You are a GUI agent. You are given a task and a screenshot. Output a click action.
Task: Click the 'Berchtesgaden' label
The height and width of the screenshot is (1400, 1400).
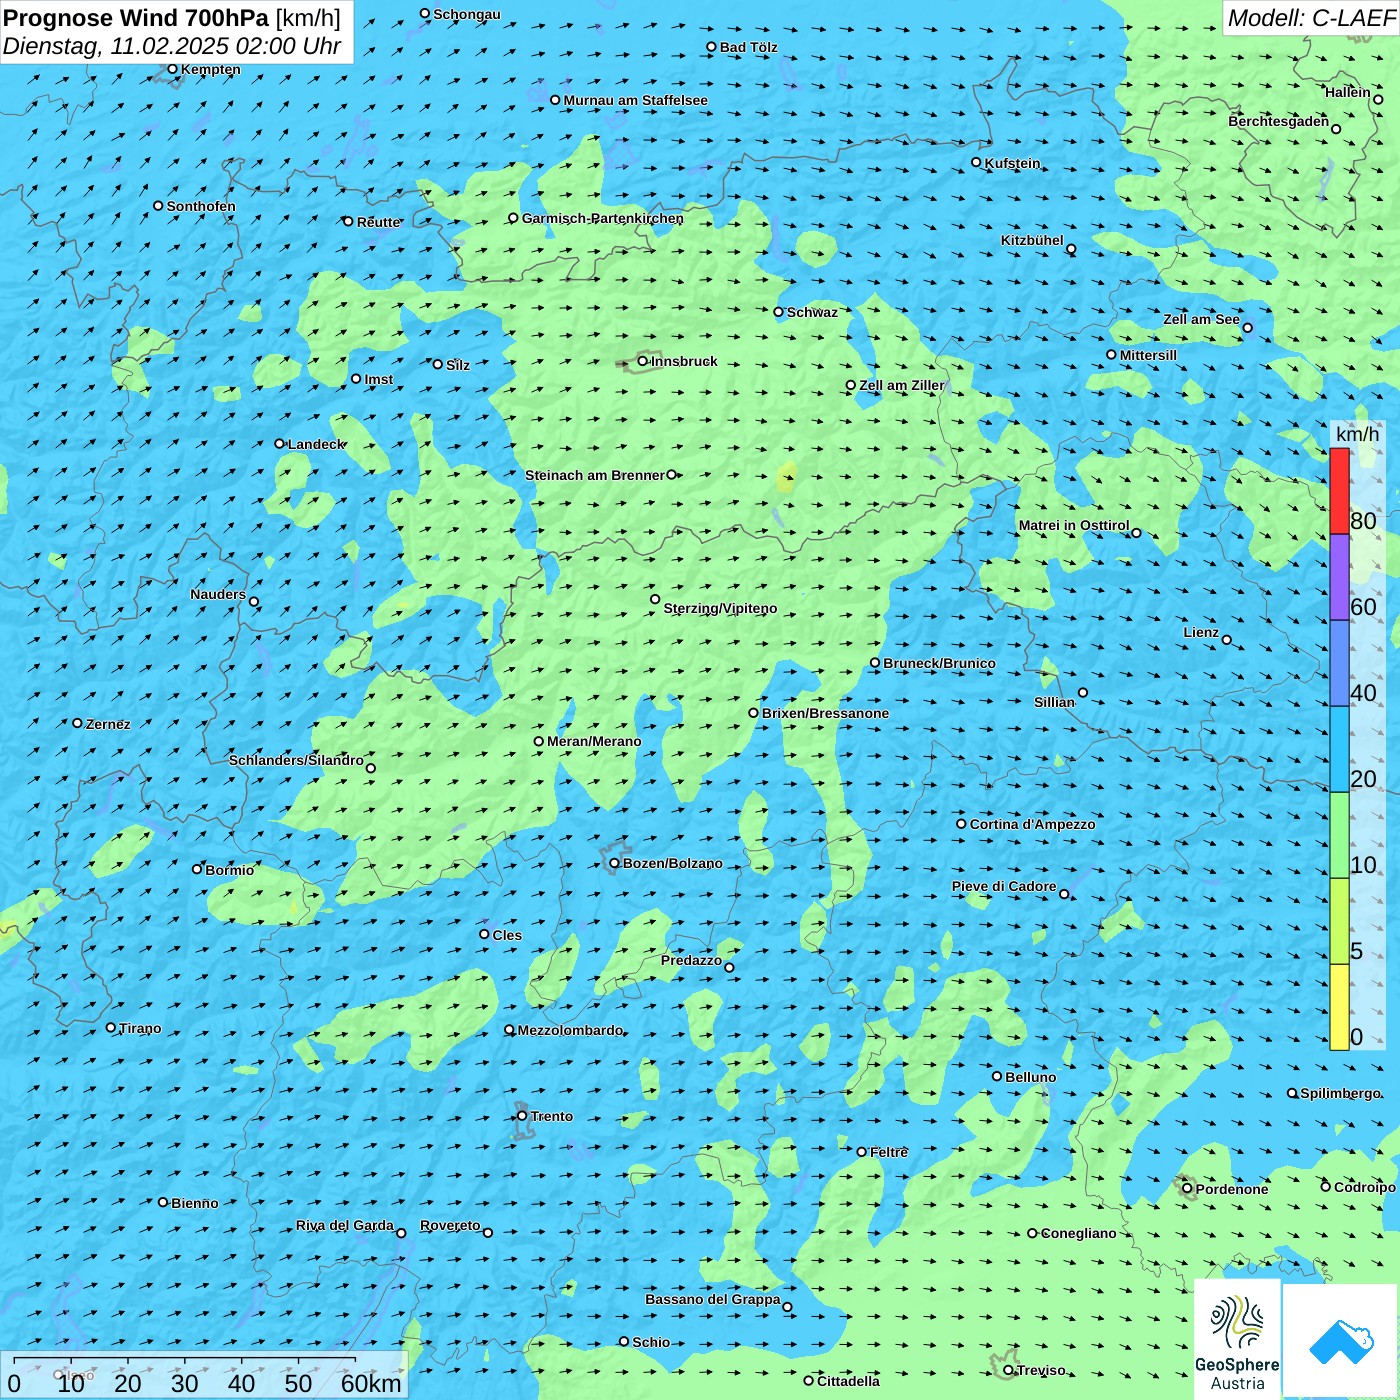point(1279,121)
